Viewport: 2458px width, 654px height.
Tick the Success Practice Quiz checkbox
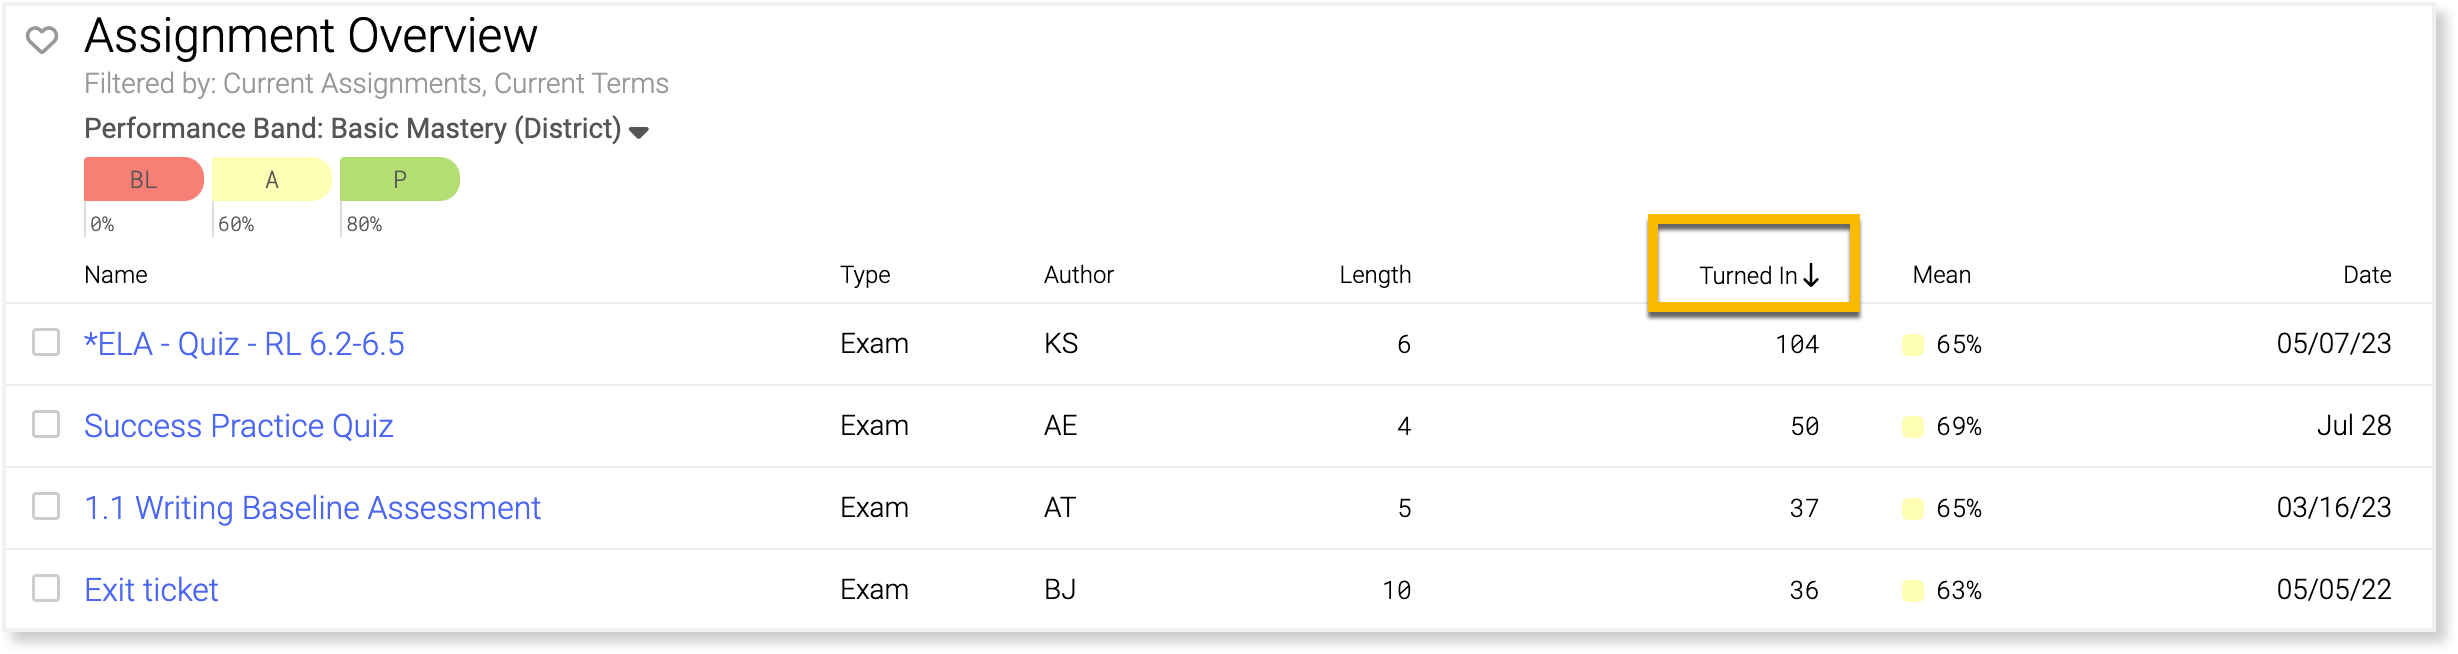[46, 424]
